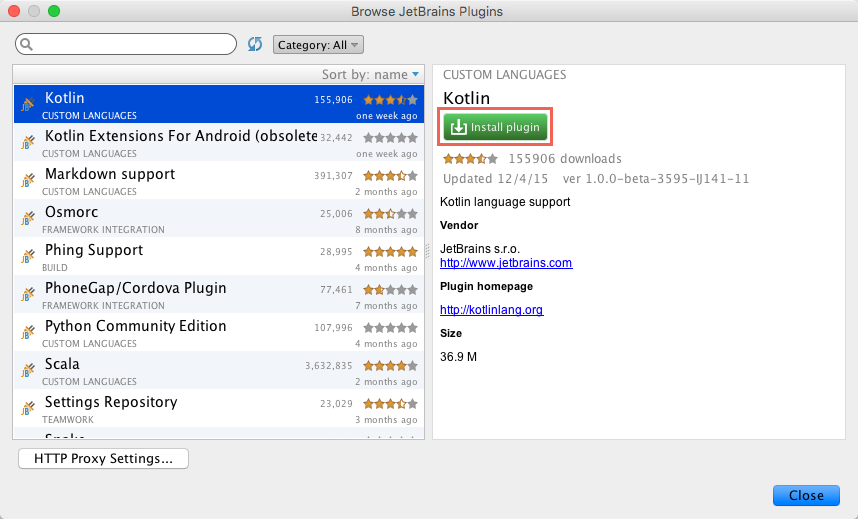The height and width of the screenshot is (519, 858).
Task: Click the green zoom window button
Action: pos(54,11)
